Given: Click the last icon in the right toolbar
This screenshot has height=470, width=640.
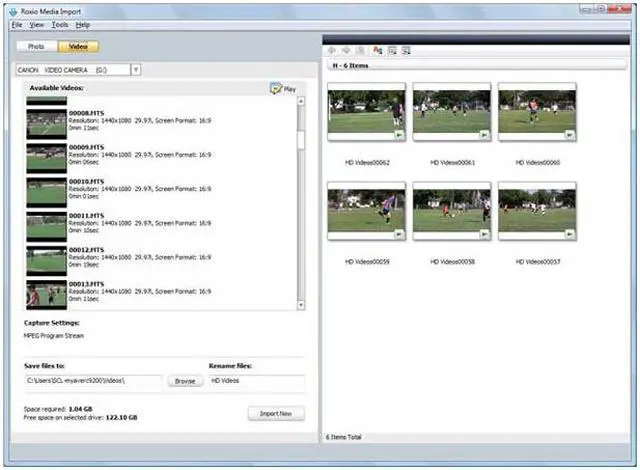Looking at the screenshot, I should click(407, 49).
